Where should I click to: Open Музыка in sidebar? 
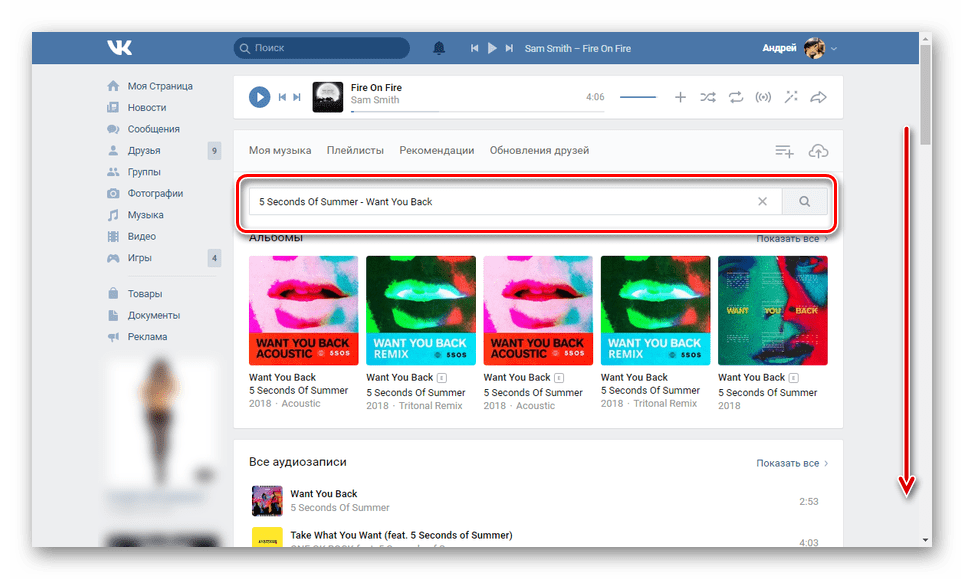pos(145,215)
